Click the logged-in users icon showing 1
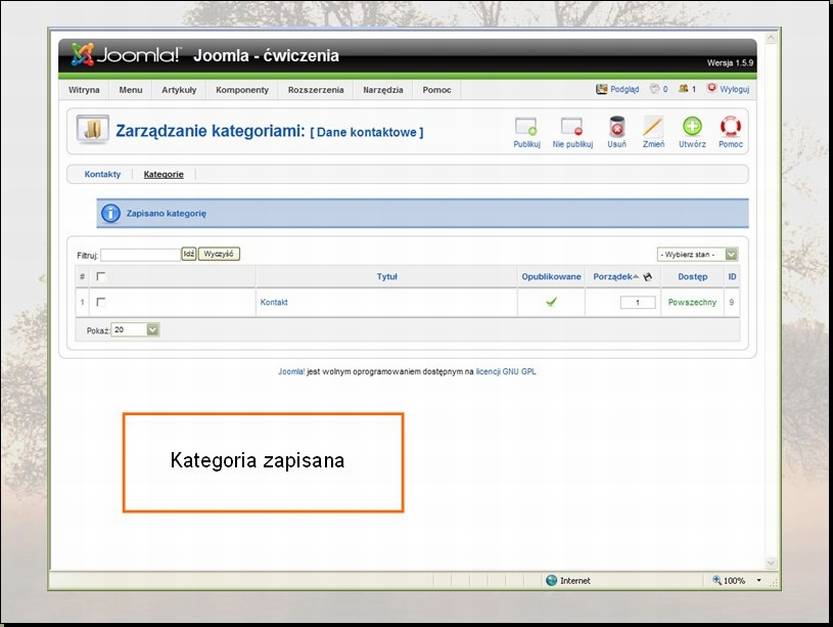The image size is (833, 627). (683, 89)
